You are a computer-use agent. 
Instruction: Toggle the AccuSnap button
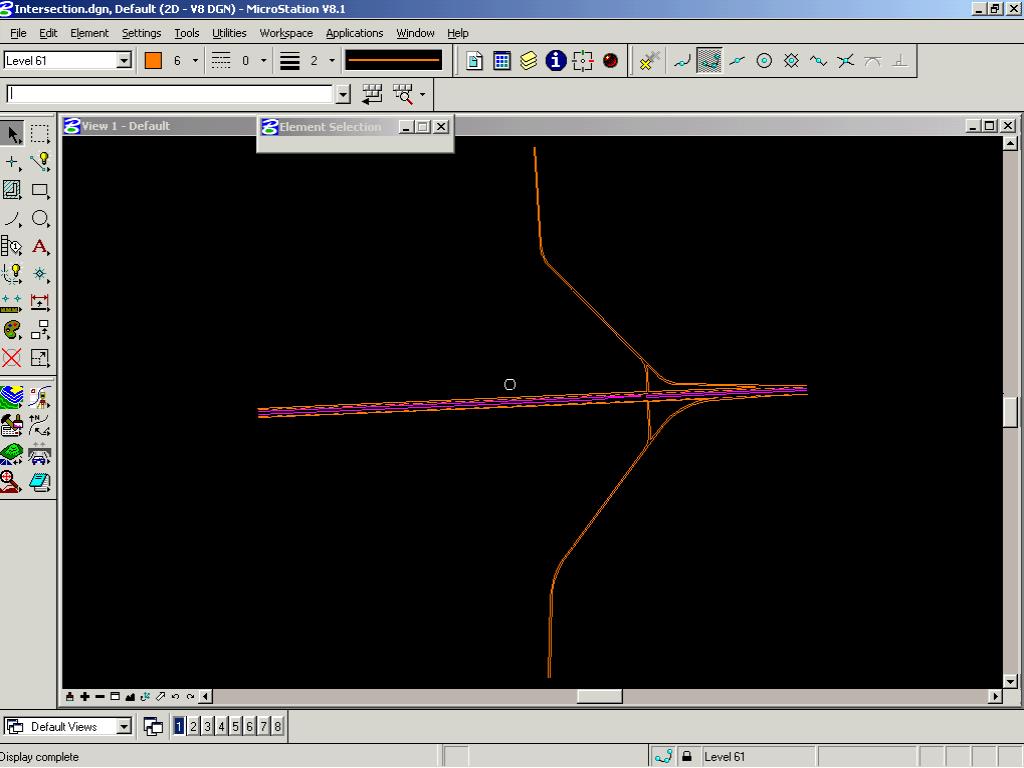pyautogui.click(x=648, y=61)
